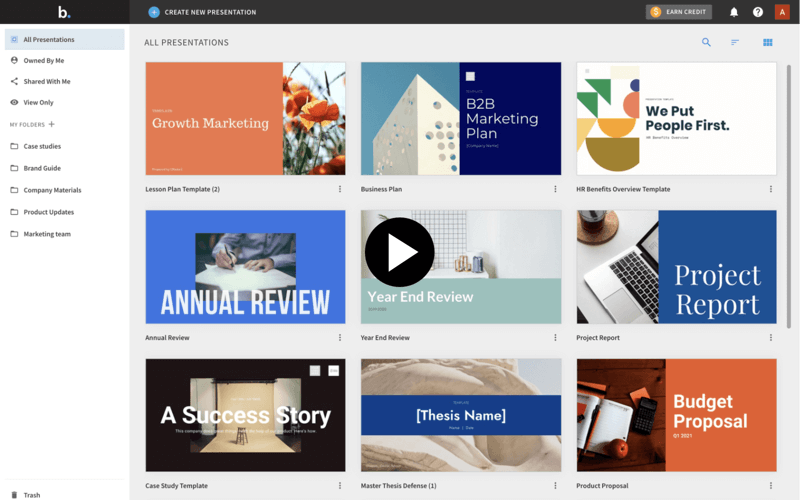Open options menu for Product Proposal
Screen dimensions: 800x500
click(x=770, y=486)
